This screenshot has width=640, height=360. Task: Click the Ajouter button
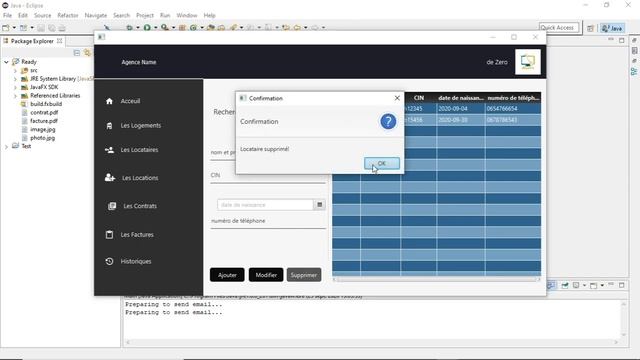coord(227,275)
